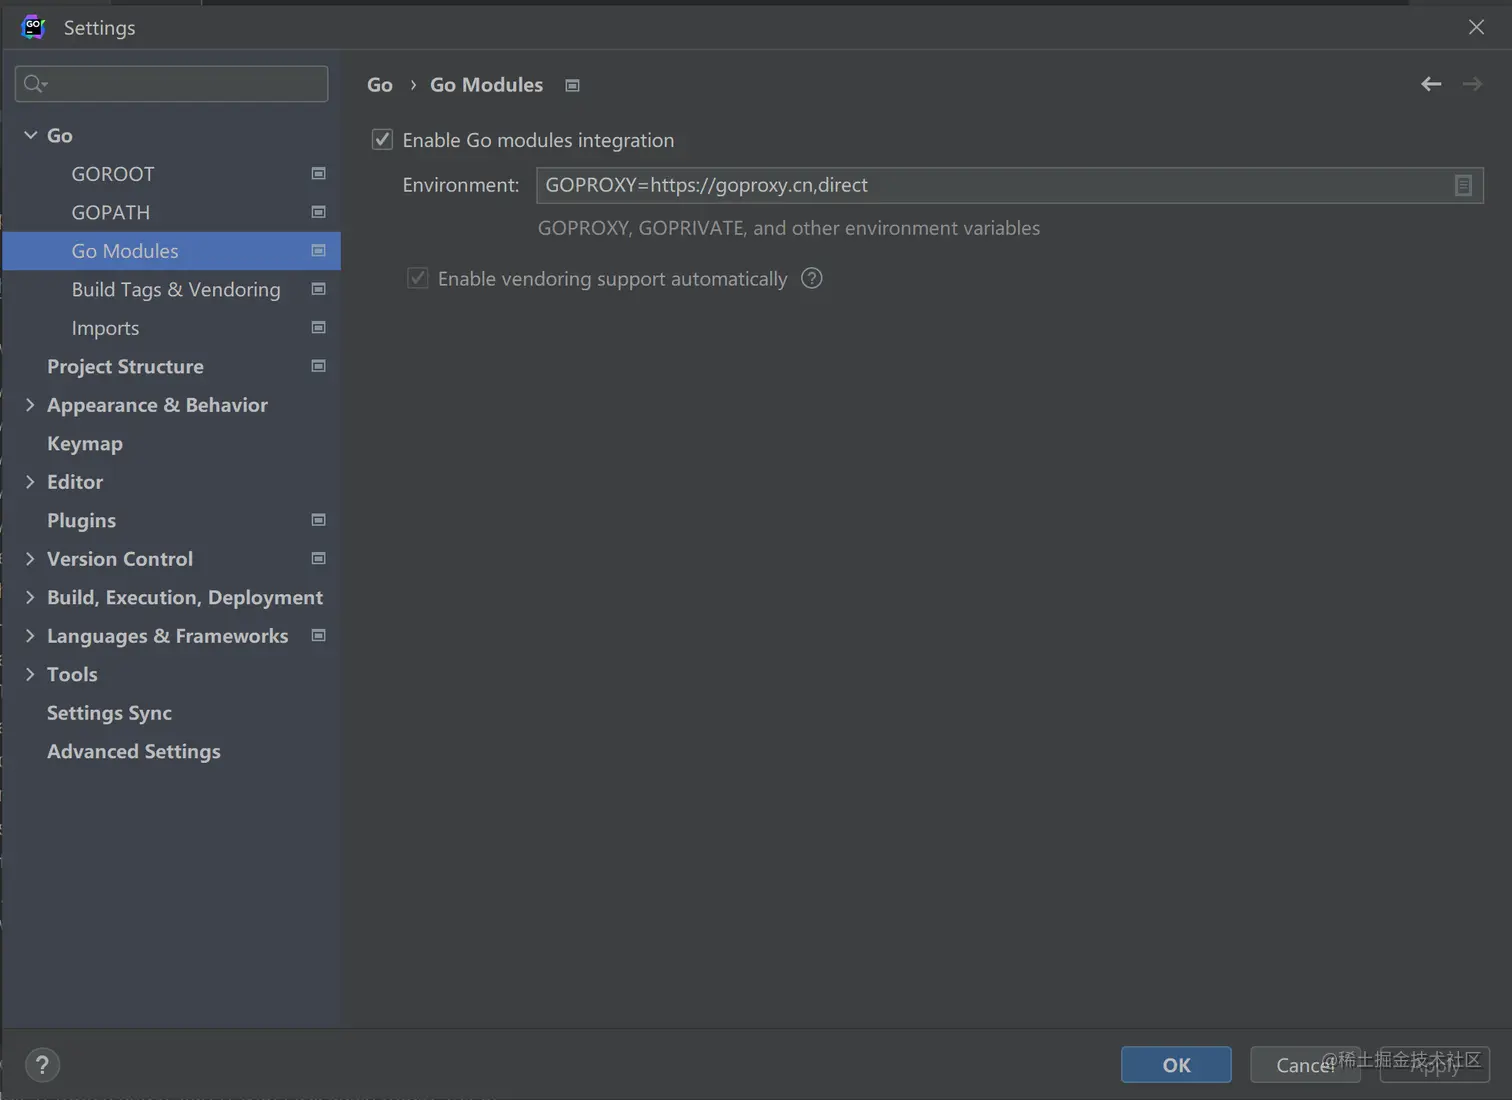
Task: Click project-level icon next to Go Modules row
Action: coord(318,251)
